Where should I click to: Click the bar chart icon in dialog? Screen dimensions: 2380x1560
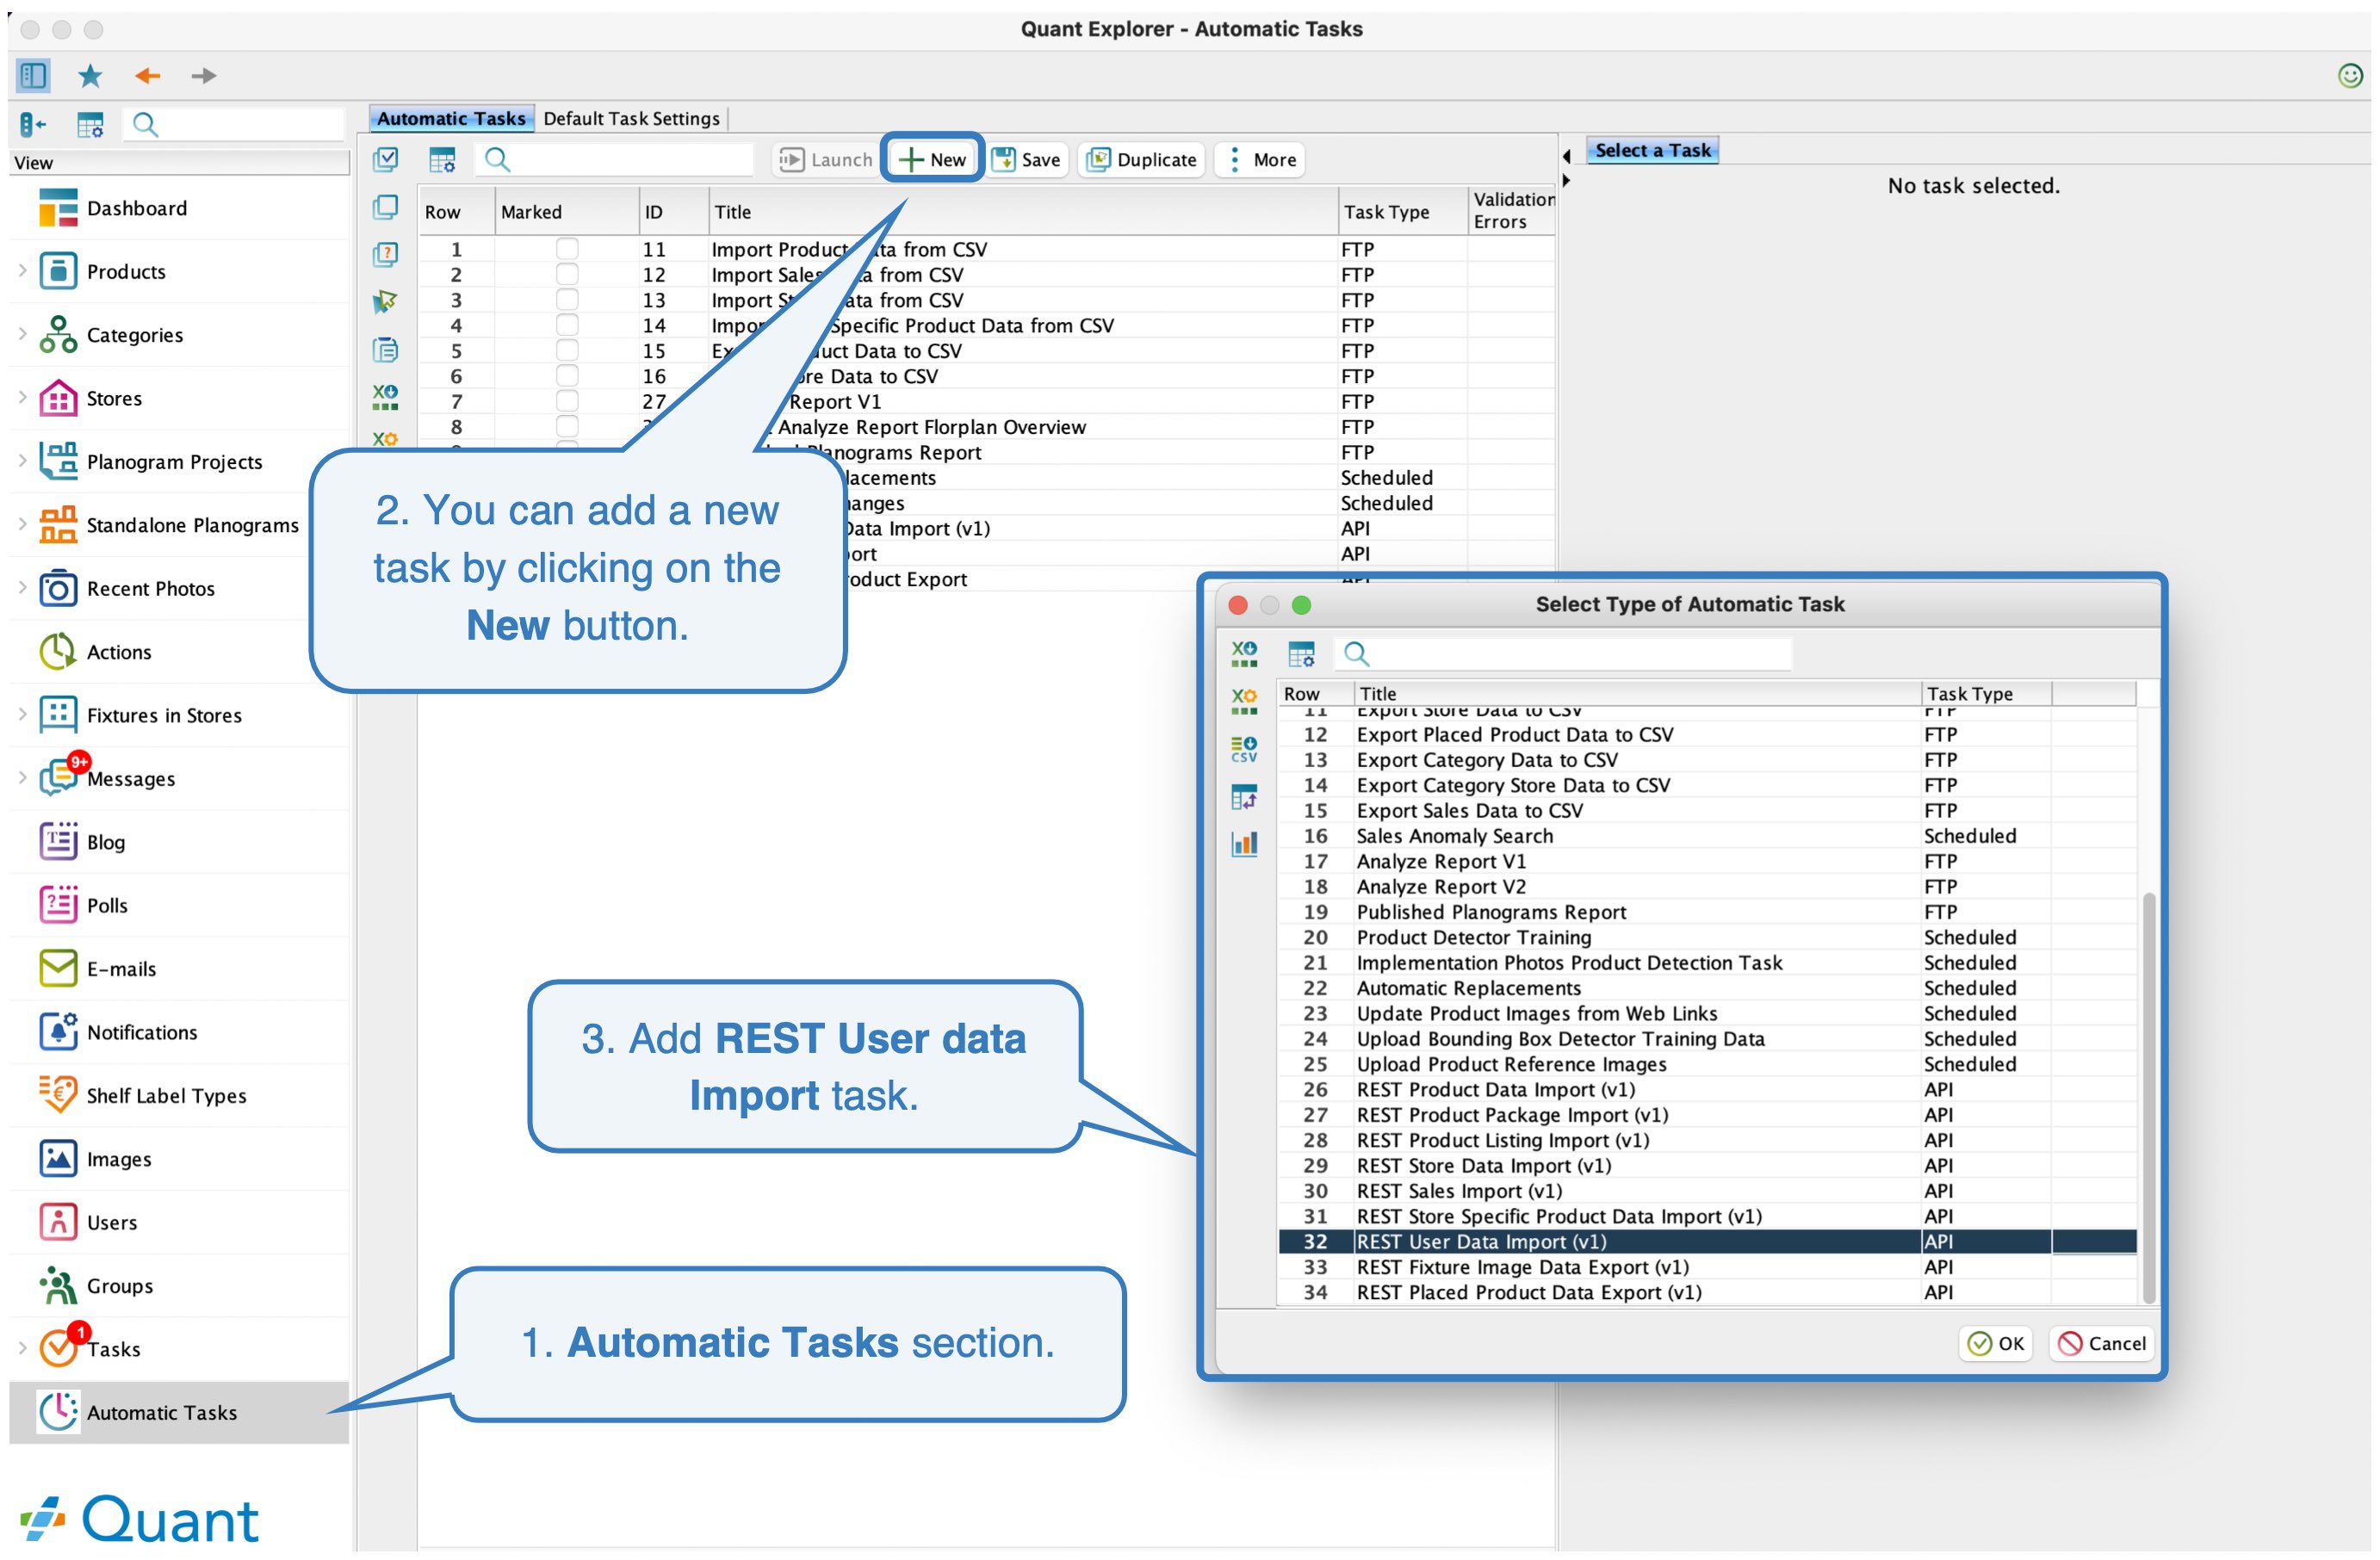click(1244, 843)
